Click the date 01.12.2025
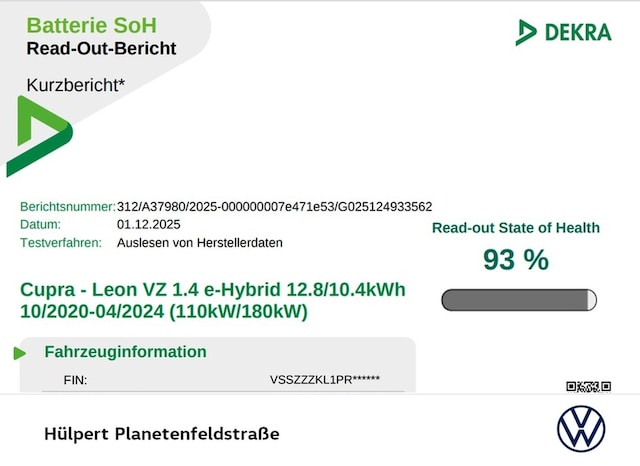 pyautogui.click(x=149, y=225)
